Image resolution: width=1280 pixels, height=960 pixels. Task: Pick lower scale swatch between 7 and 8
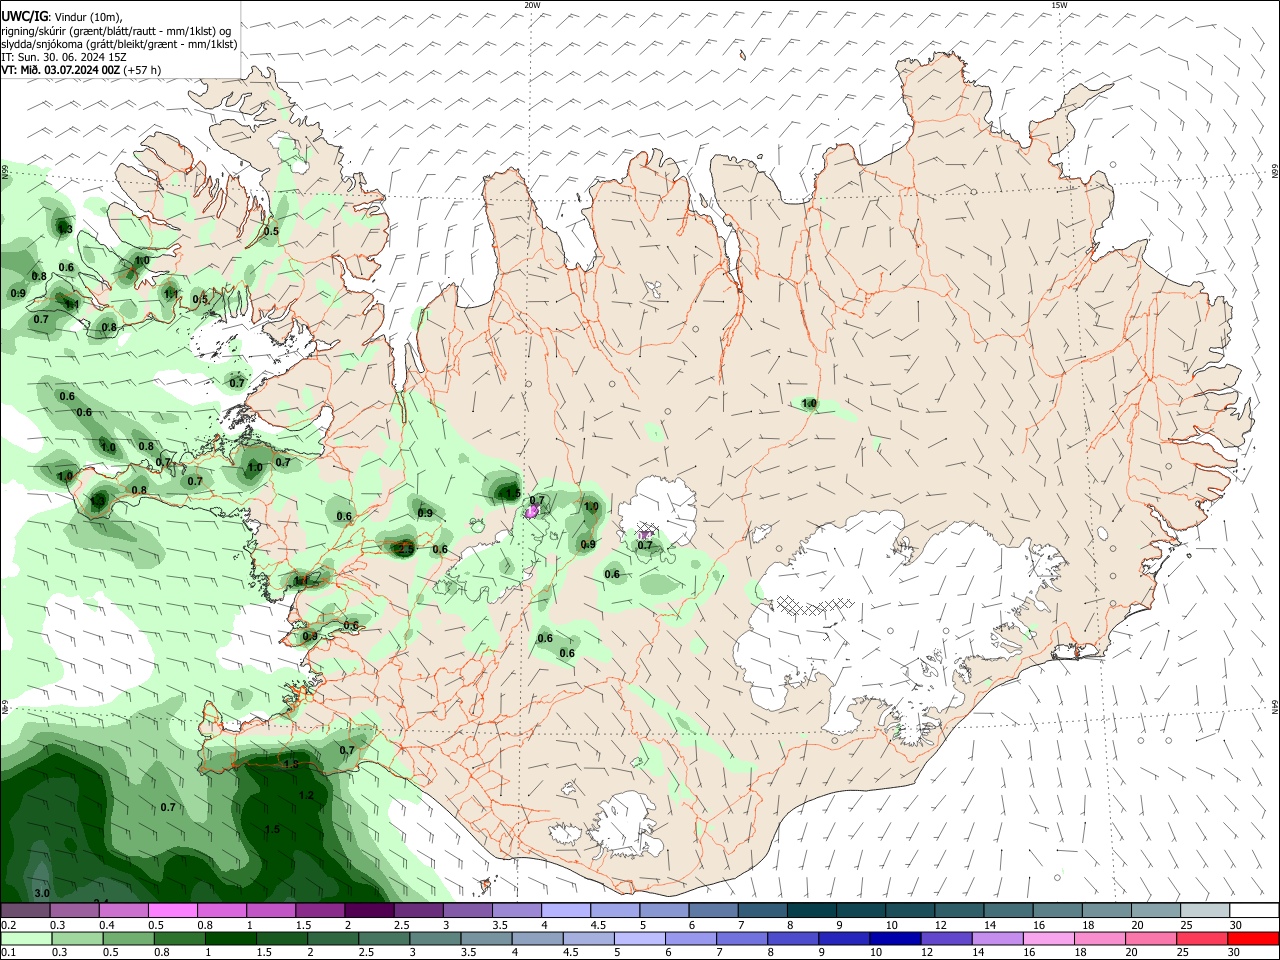741,938
